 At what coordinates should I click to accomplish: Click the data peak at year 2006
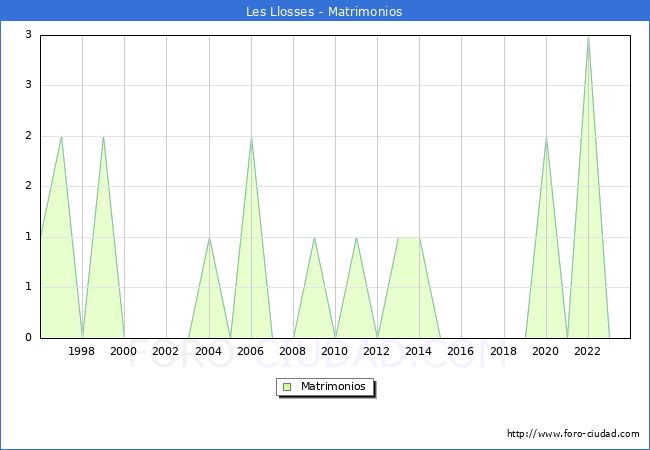251,137
